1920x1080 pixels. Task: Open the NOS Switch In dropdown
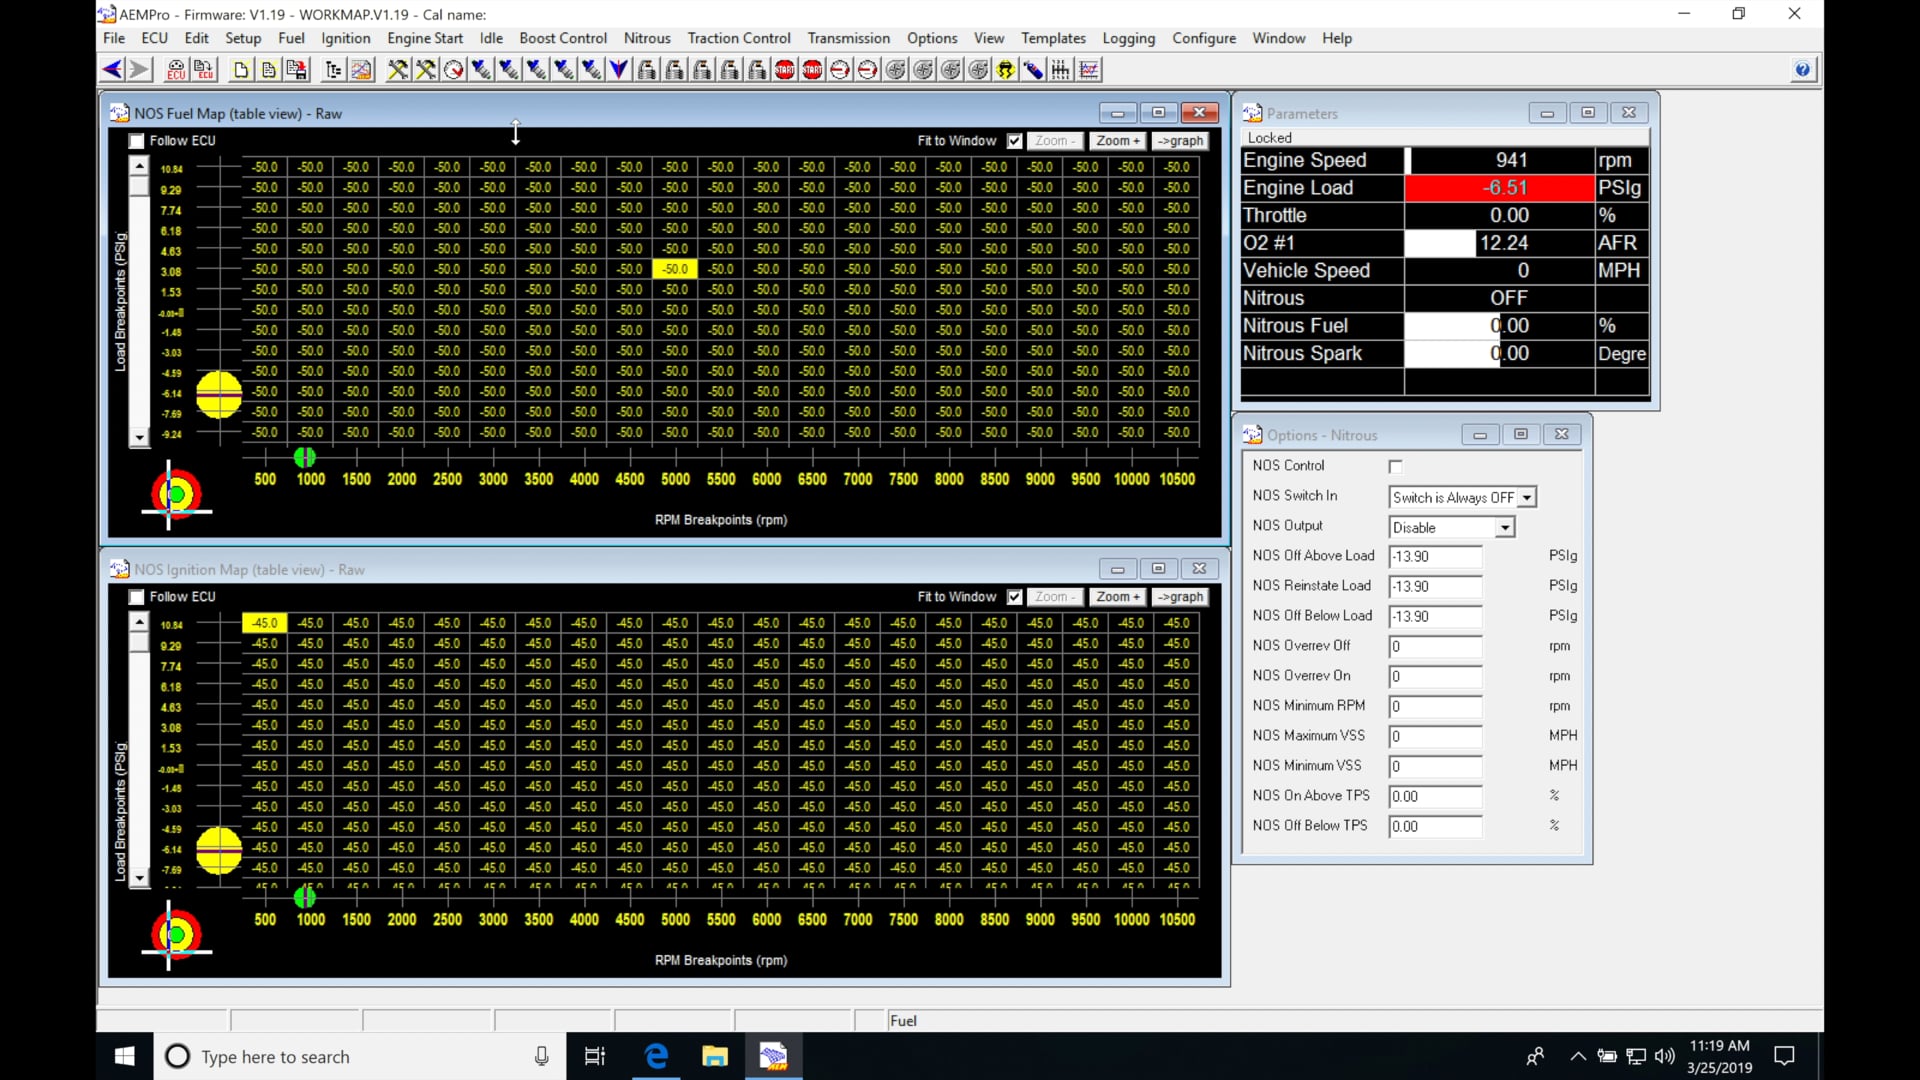(1527, 497)
